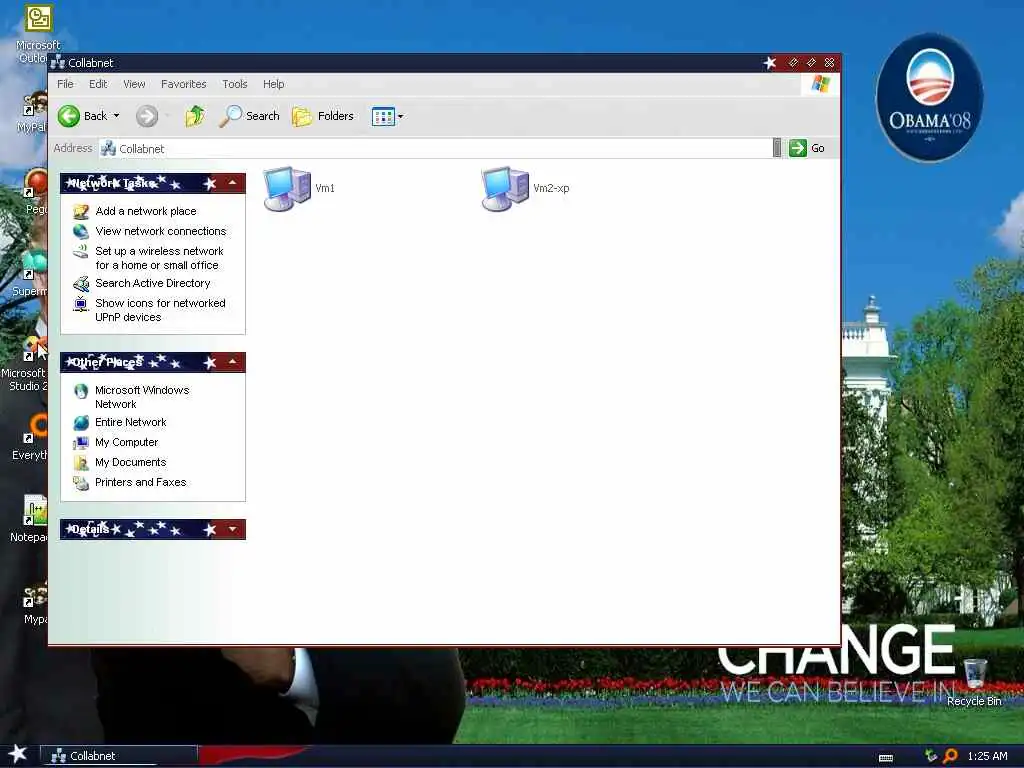Image resolution: width=1024 pixels, height=768 pixels.
Task: Click the Vm2-xp label text
Action: (x=551, y=188)
